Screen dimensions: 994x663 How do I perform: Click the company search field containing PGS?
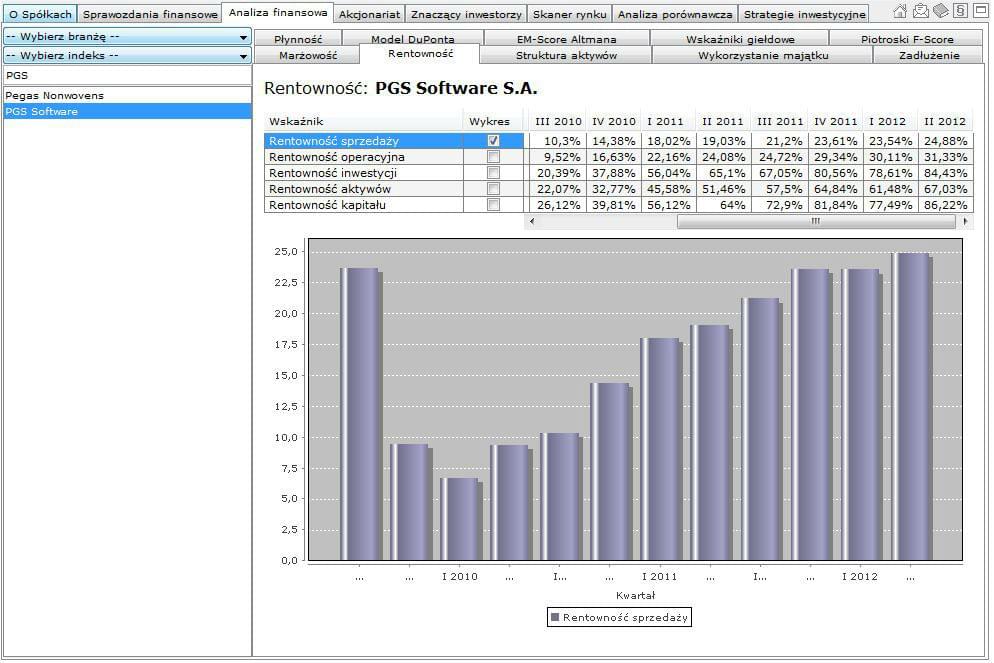(x=127, y=75)
